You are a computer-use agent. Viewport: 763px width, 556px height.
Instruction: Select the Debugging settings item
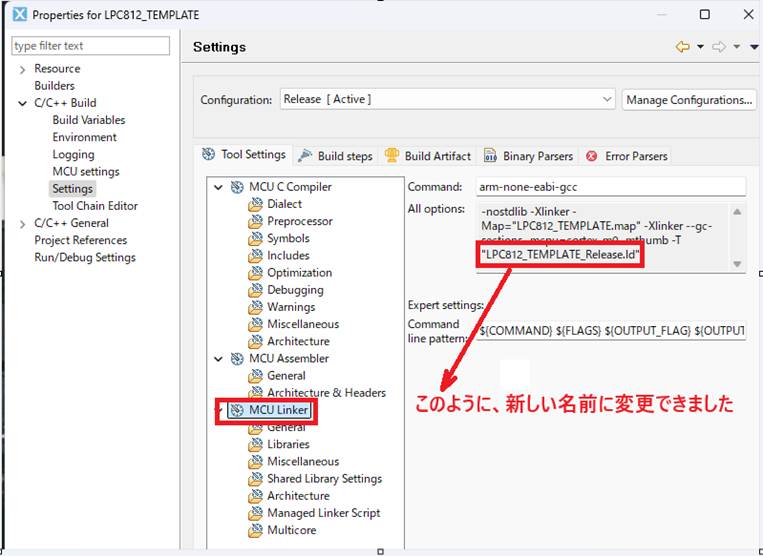point(295,290)
